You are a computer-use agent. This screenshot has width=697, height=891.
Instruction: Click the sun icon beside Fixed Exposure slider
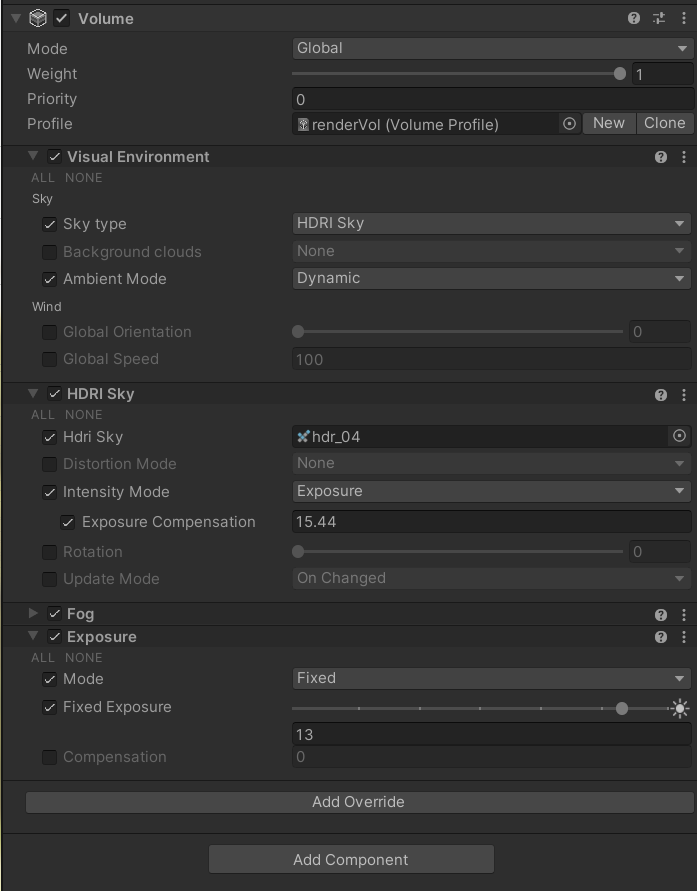(x=681, y=708)
